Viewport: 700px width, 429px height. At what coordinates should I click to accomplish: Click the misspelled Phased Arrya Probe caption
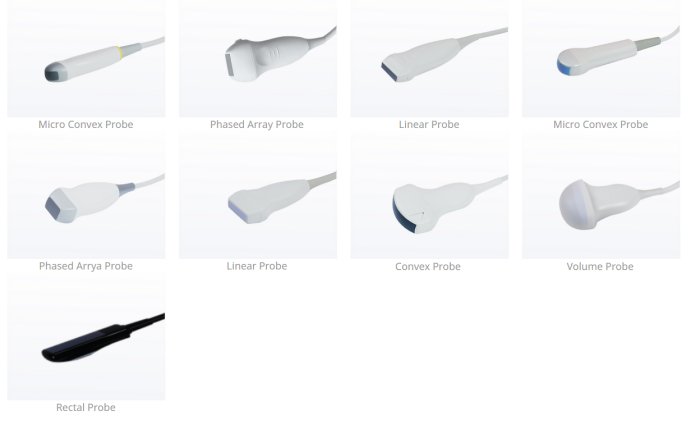pos(86,266)
